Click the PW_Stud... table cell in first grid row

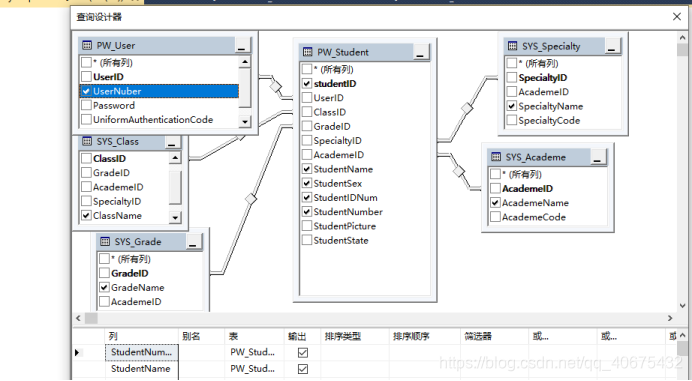pyautogui.click(x=255, y=352)
